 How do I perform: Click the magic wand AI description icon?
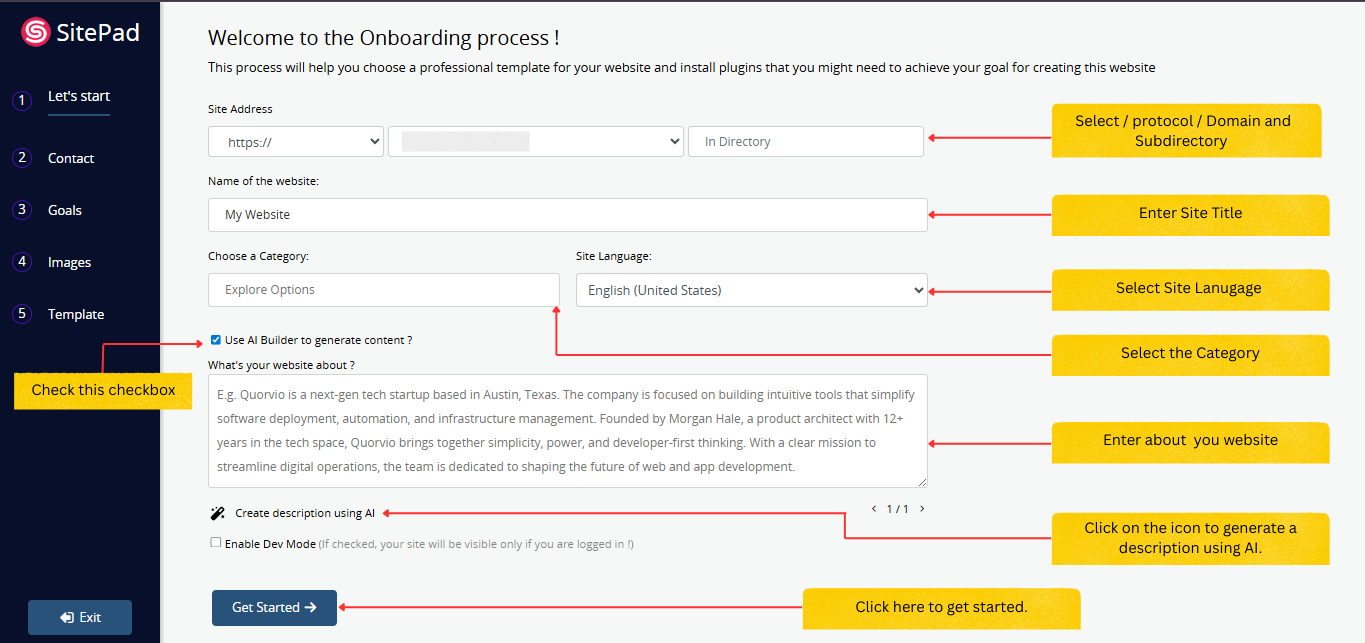point(218,513)
